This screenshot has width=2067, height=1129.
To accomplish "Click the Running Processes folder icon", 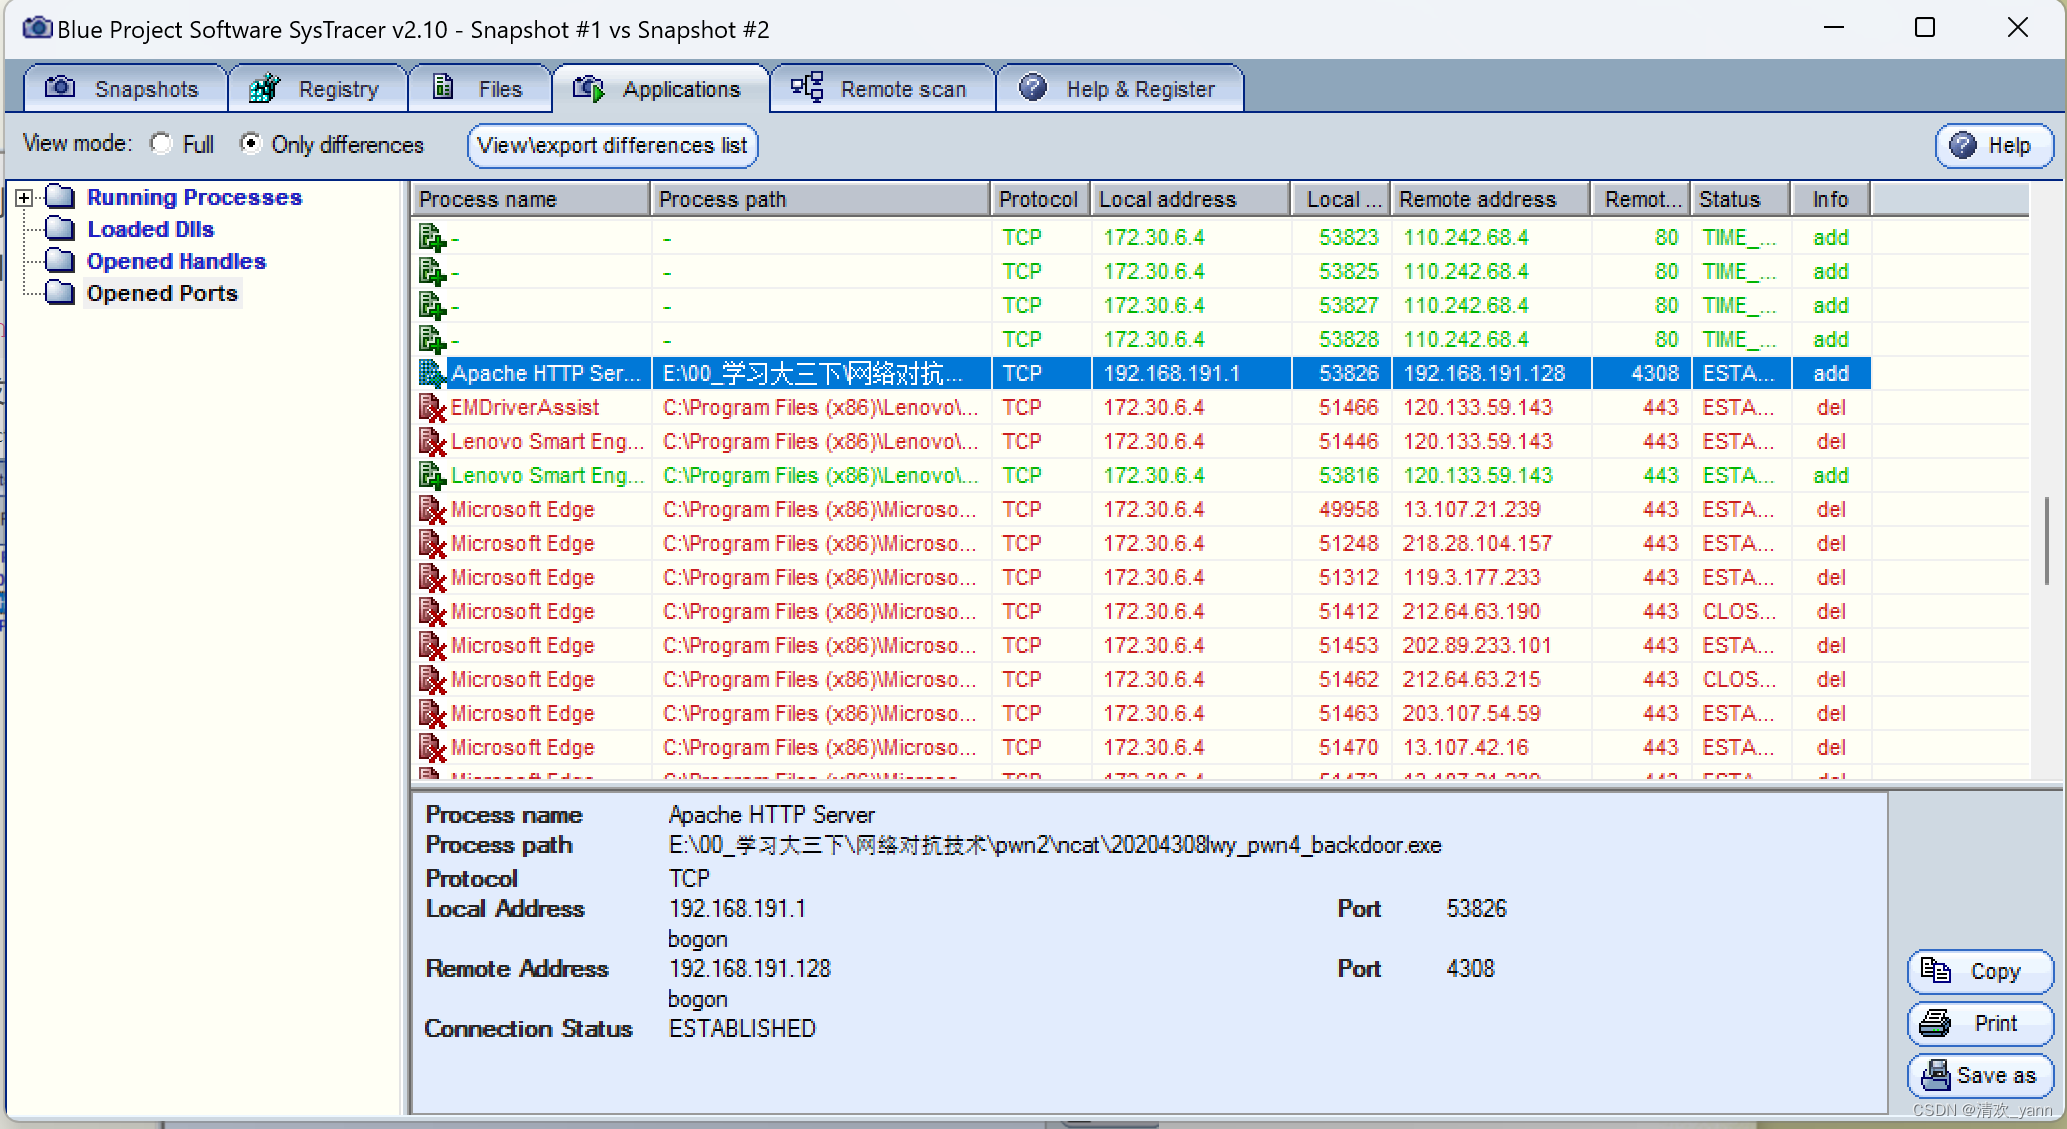I will (60, 197).
